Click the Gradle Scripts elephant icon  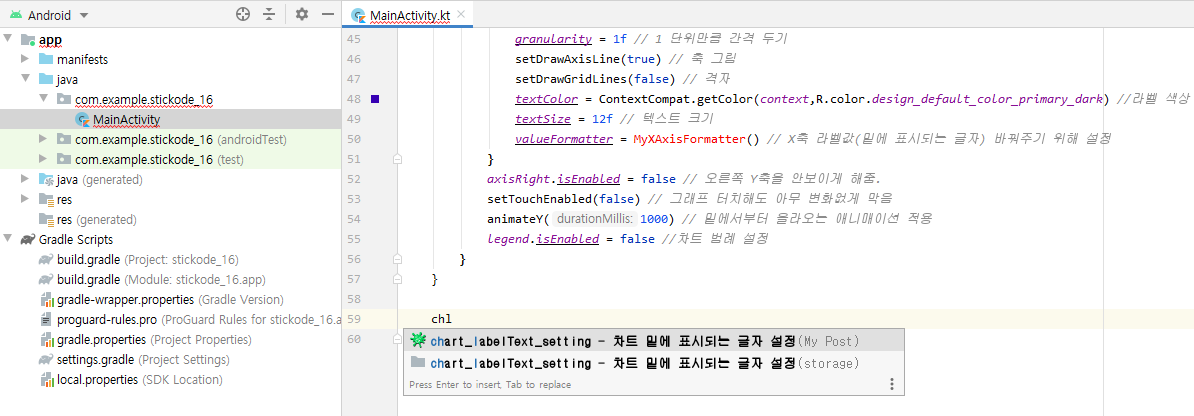click(x=27, y=239)
